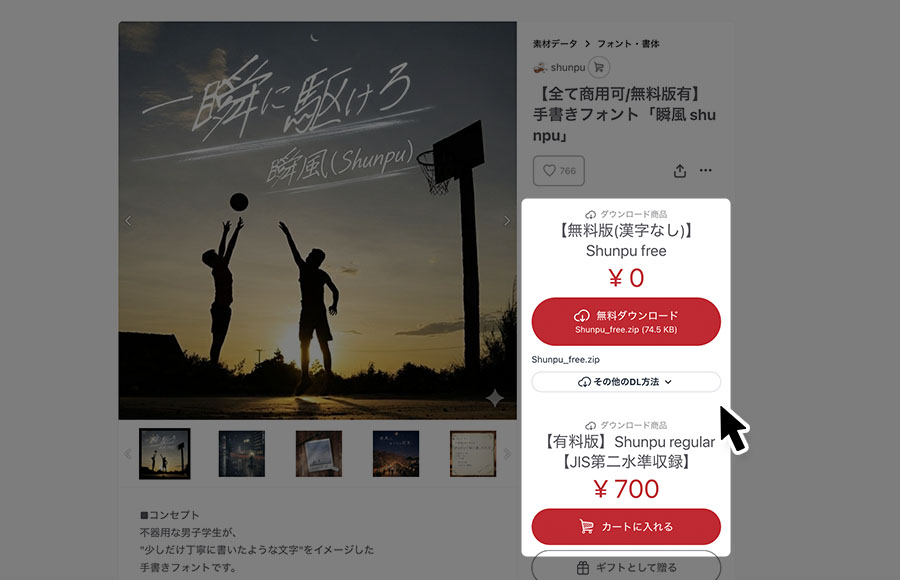Click the share upload icon

[680, 171]
